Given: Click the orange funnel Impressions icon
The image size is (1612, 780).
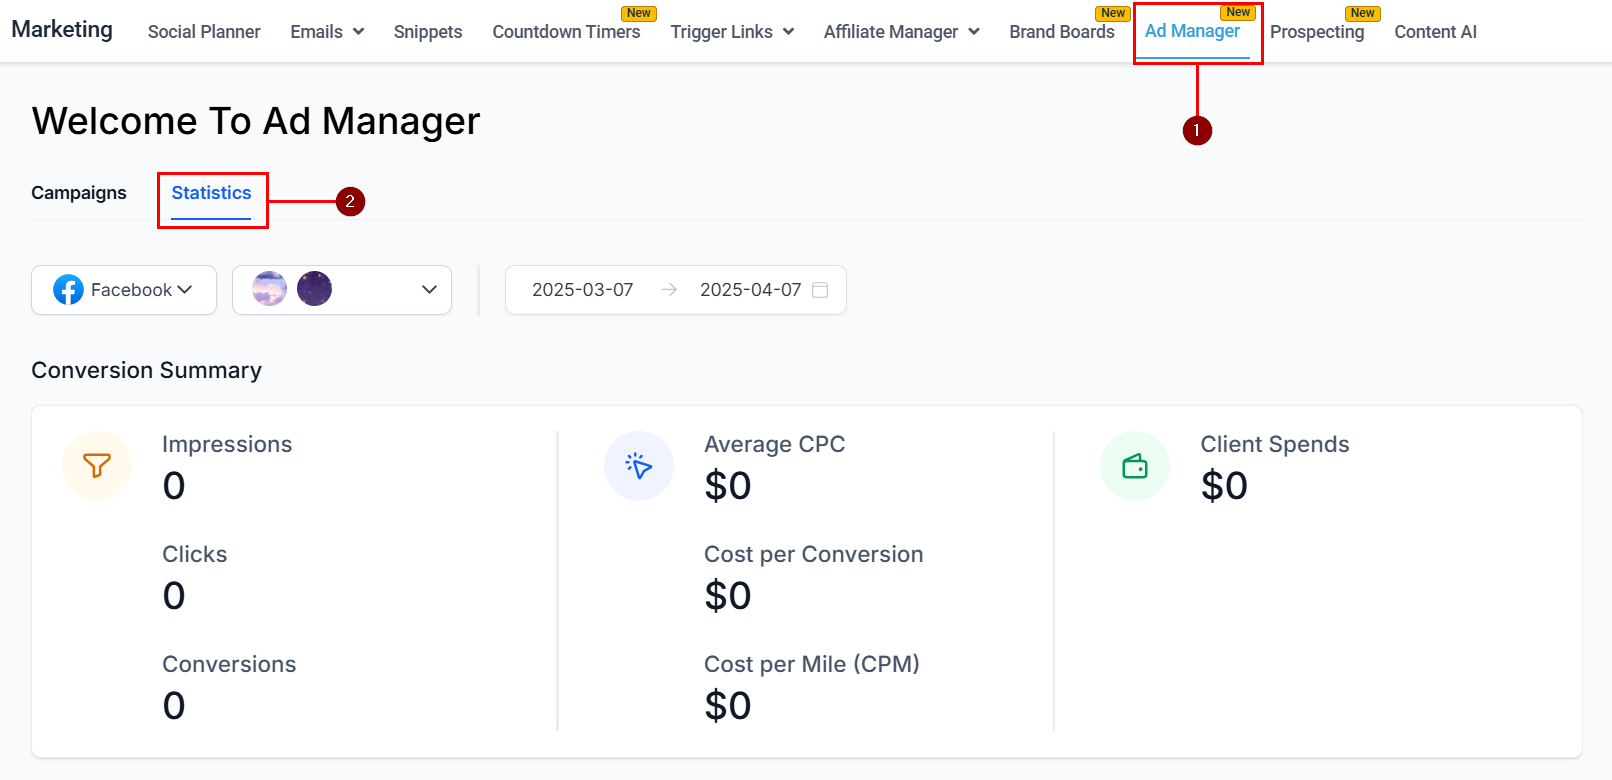Looking at the screenshot, I should coord(97,466).
